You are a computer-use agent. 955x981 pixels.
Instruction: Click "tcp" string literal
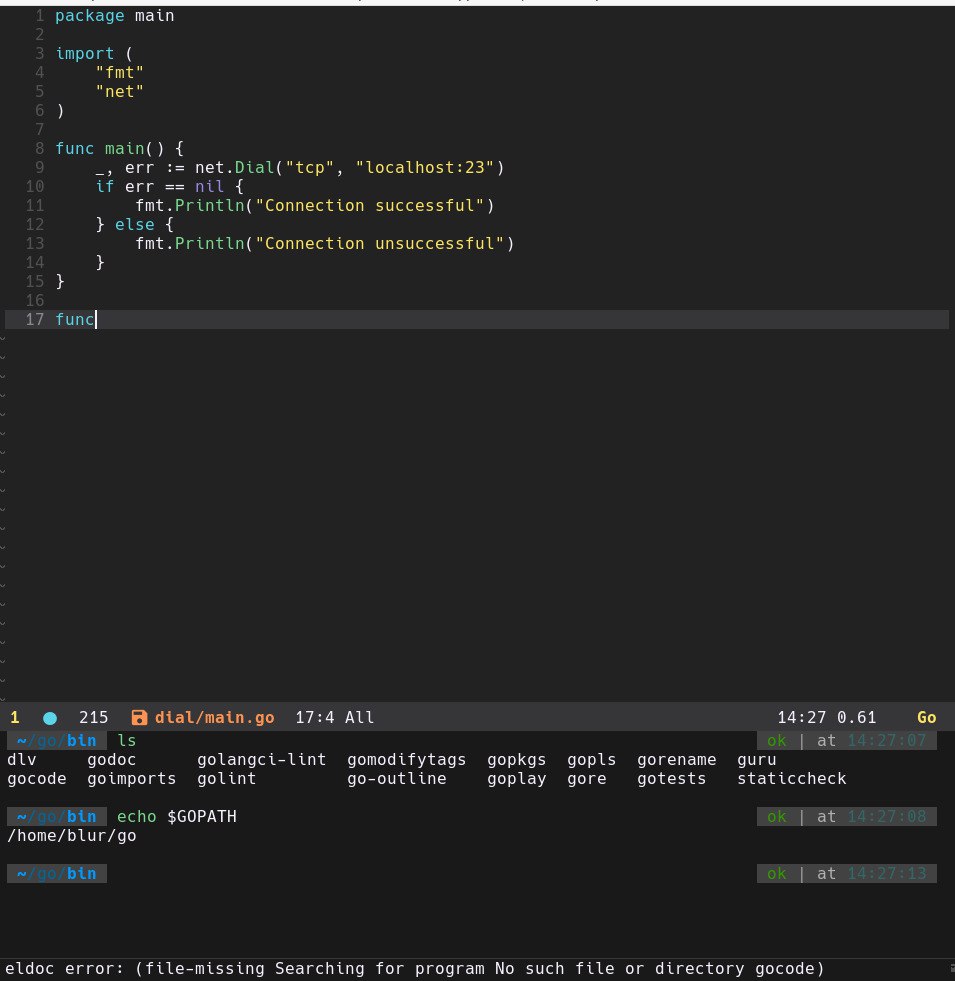[x=310, y=168]
